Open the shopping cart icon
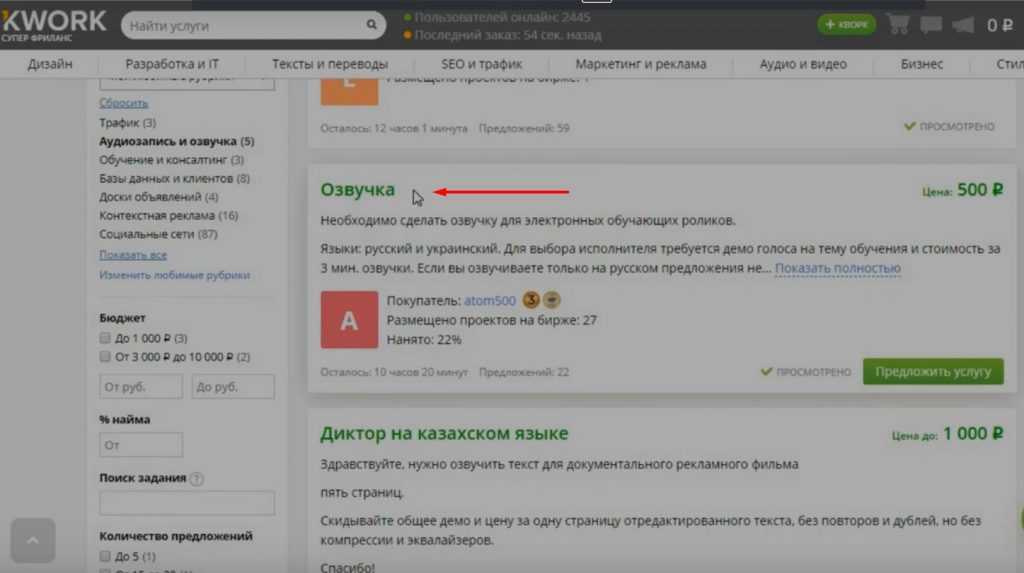 pos(898,25)
